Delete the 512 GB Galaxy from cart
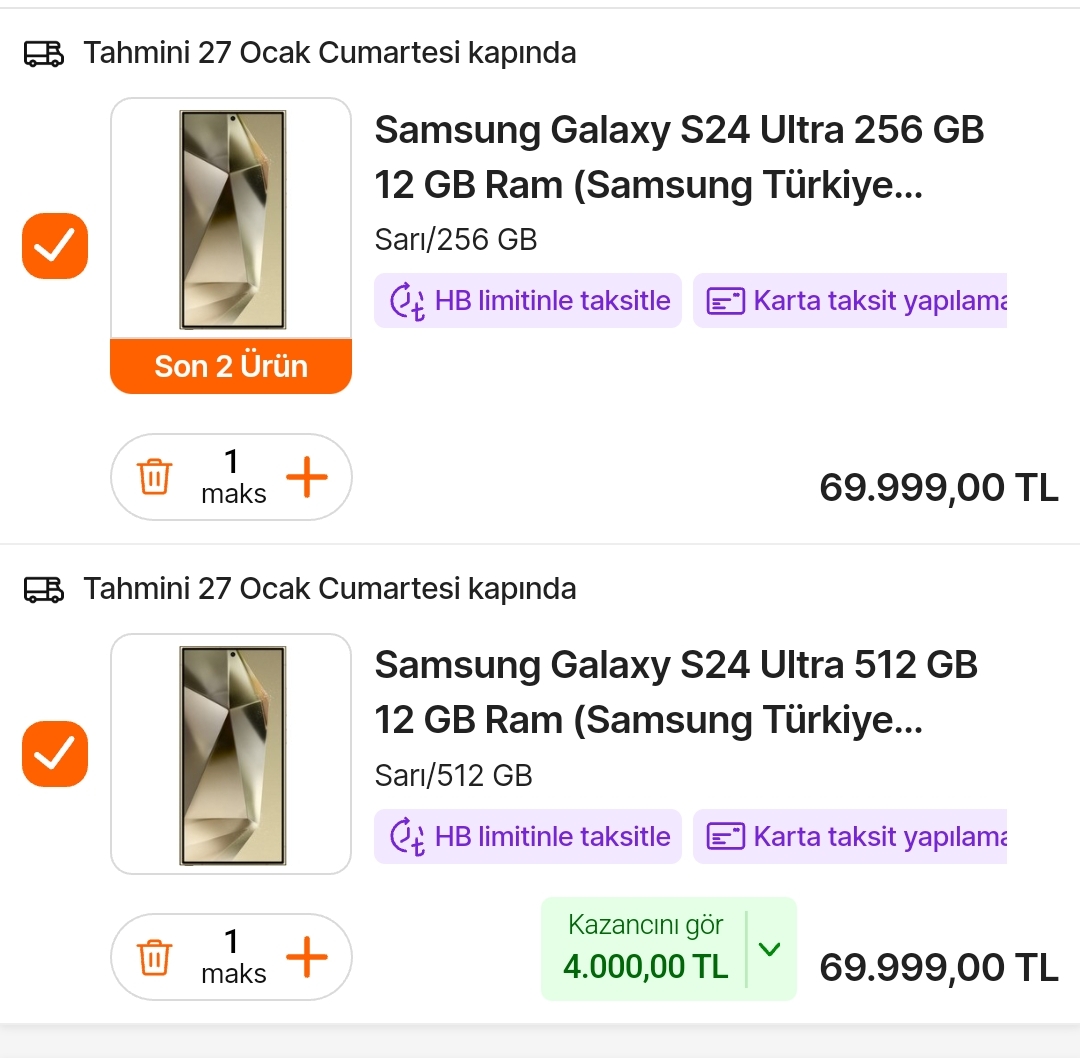This screenshot has height=1060, width=1080. 154,957
